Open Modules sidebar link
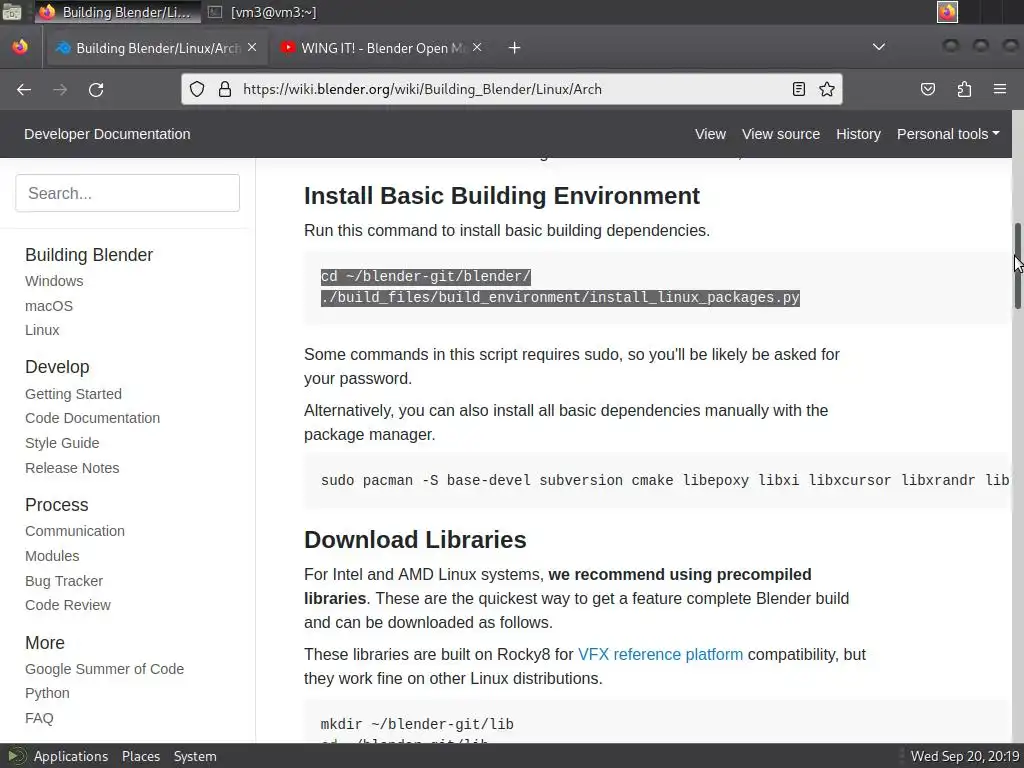1024x768 pixels. click(x=52, y=556)
